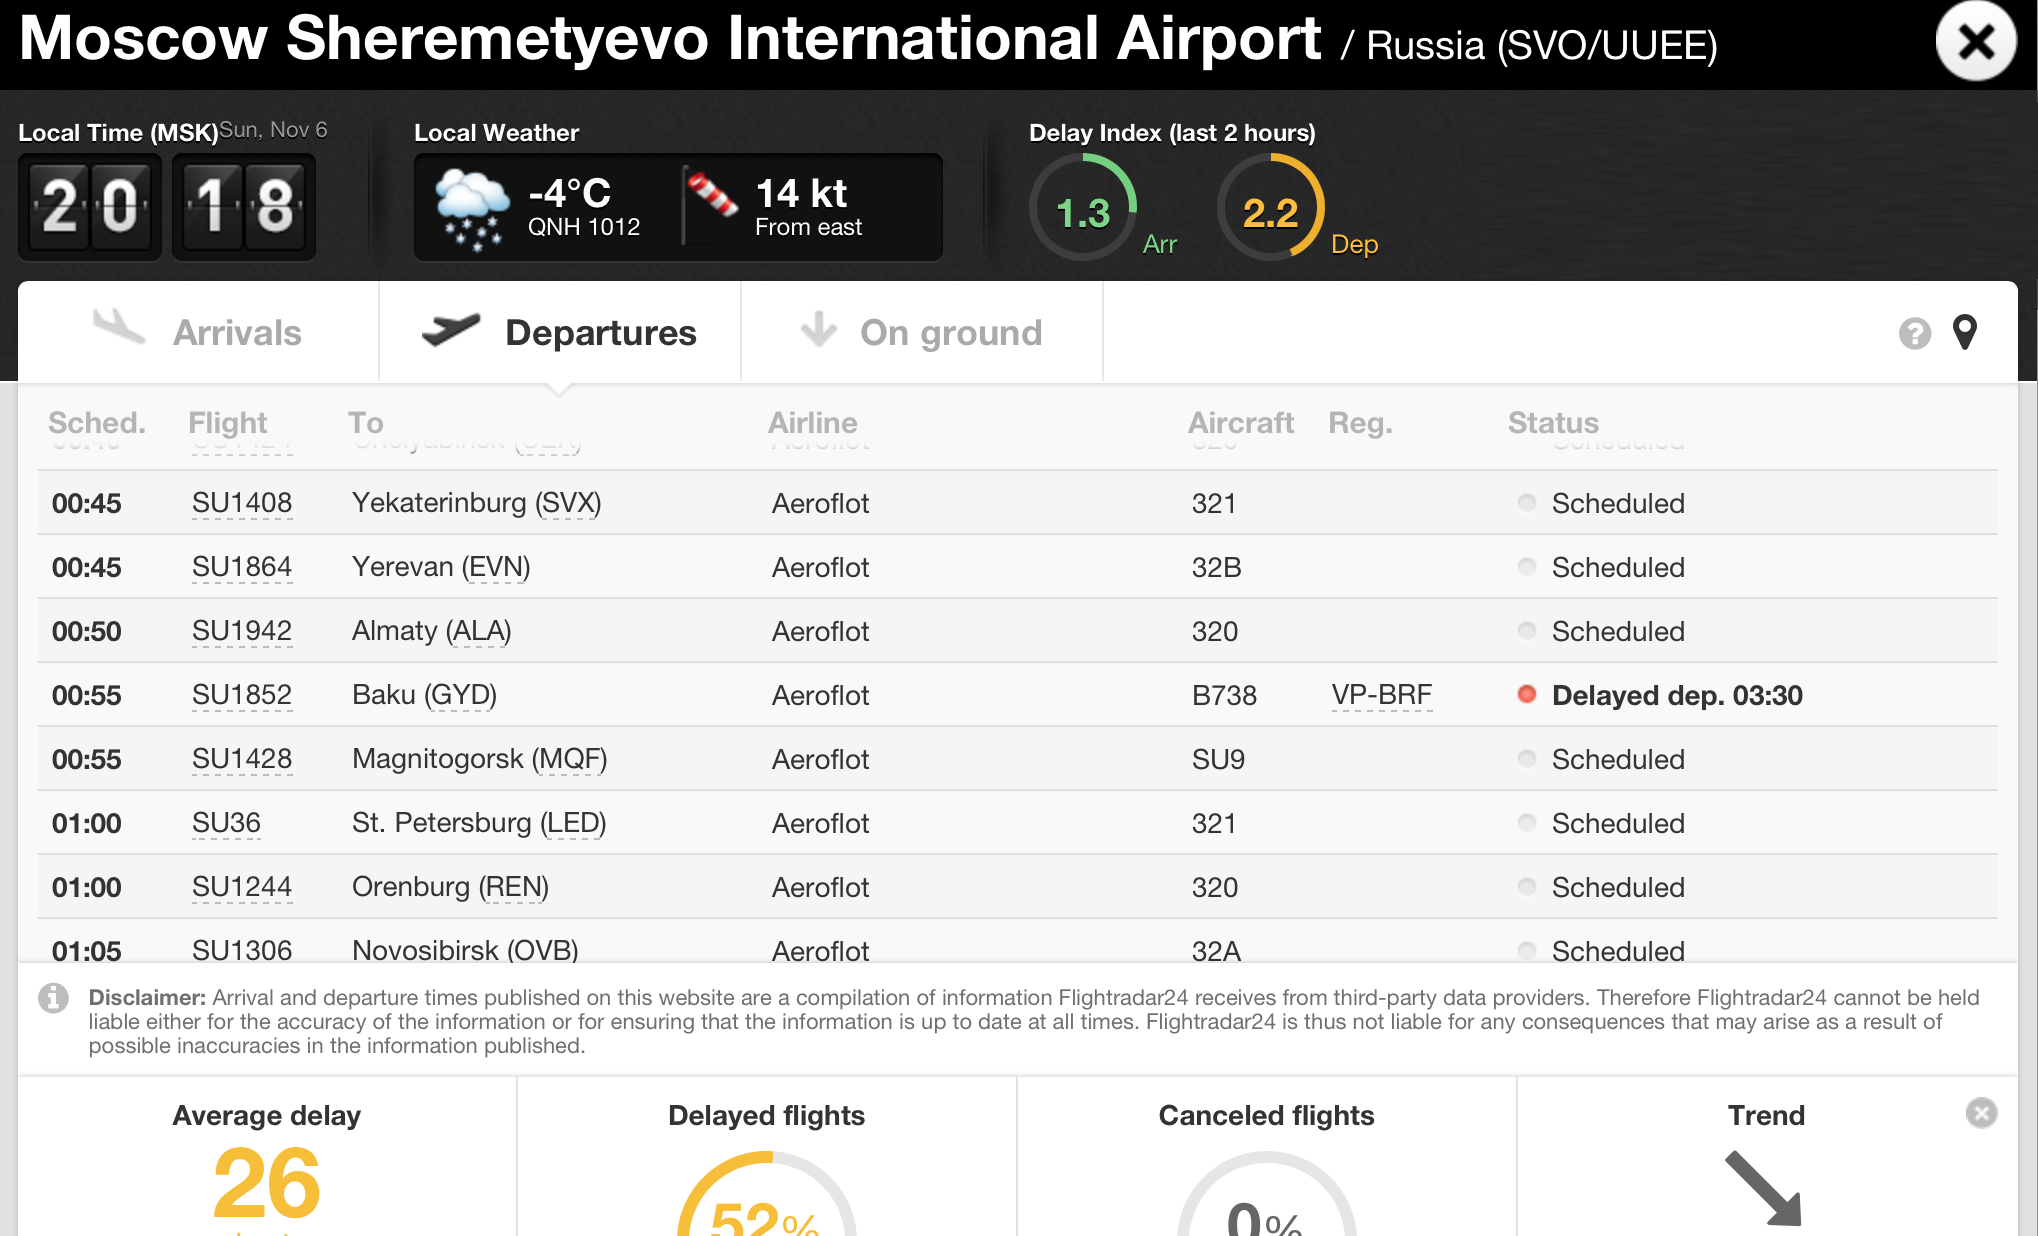Open flight SU1408 link
This screenshot has height=1236, width=2038.
242,503
